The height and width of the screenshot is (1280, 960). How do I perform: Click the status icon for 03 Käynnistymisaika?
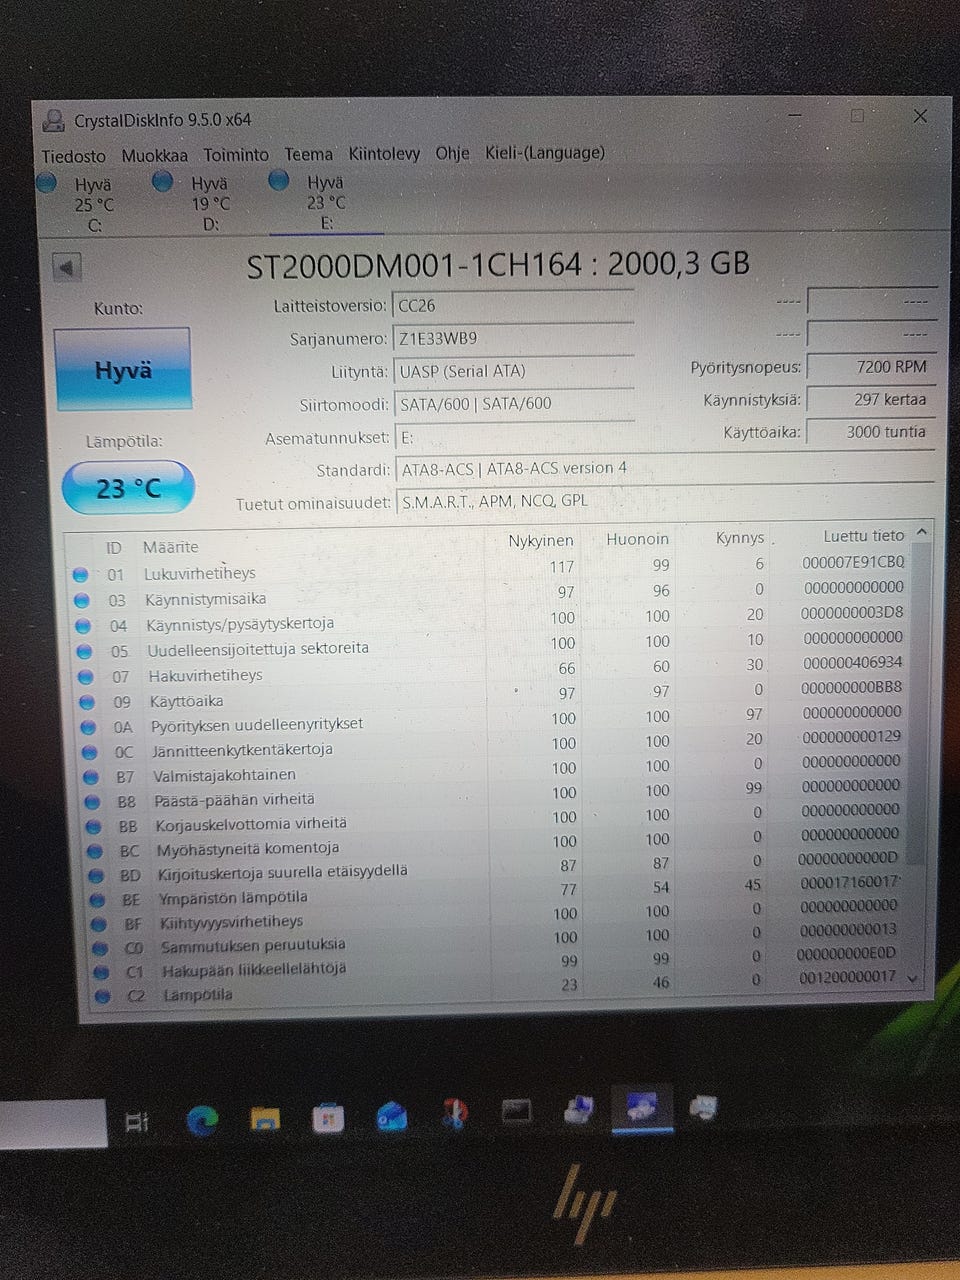[82, 601]
